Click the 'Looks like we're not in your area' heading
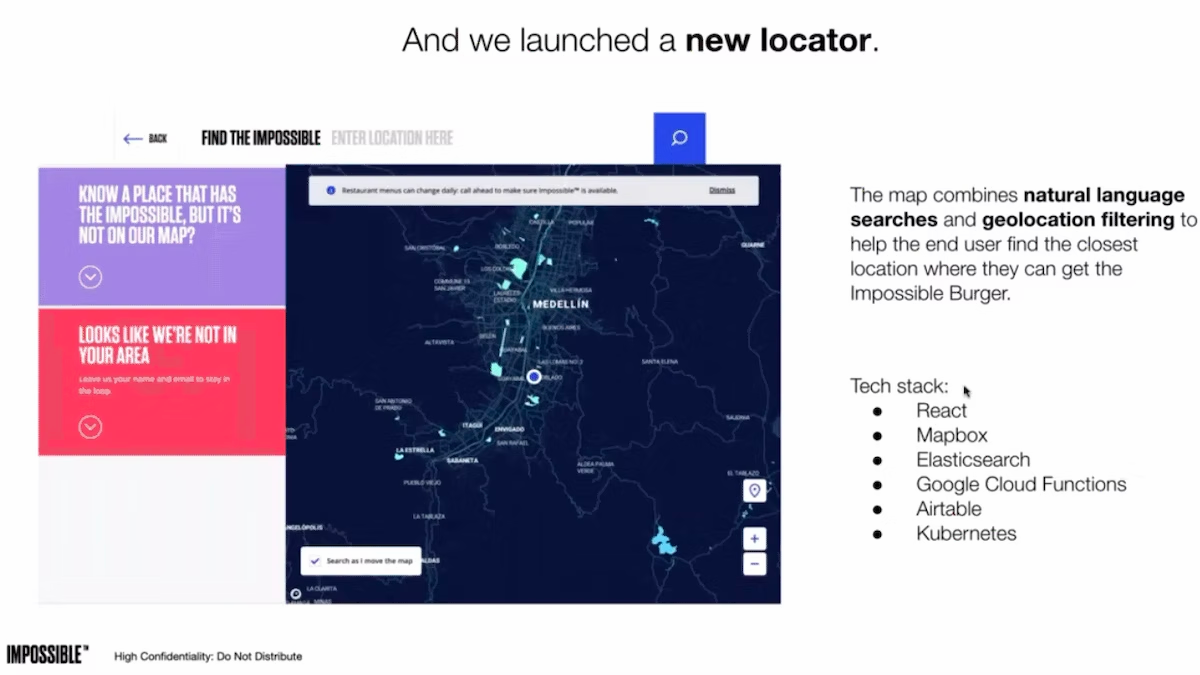This screenshot has width=1200, height=675. (158, 345)
